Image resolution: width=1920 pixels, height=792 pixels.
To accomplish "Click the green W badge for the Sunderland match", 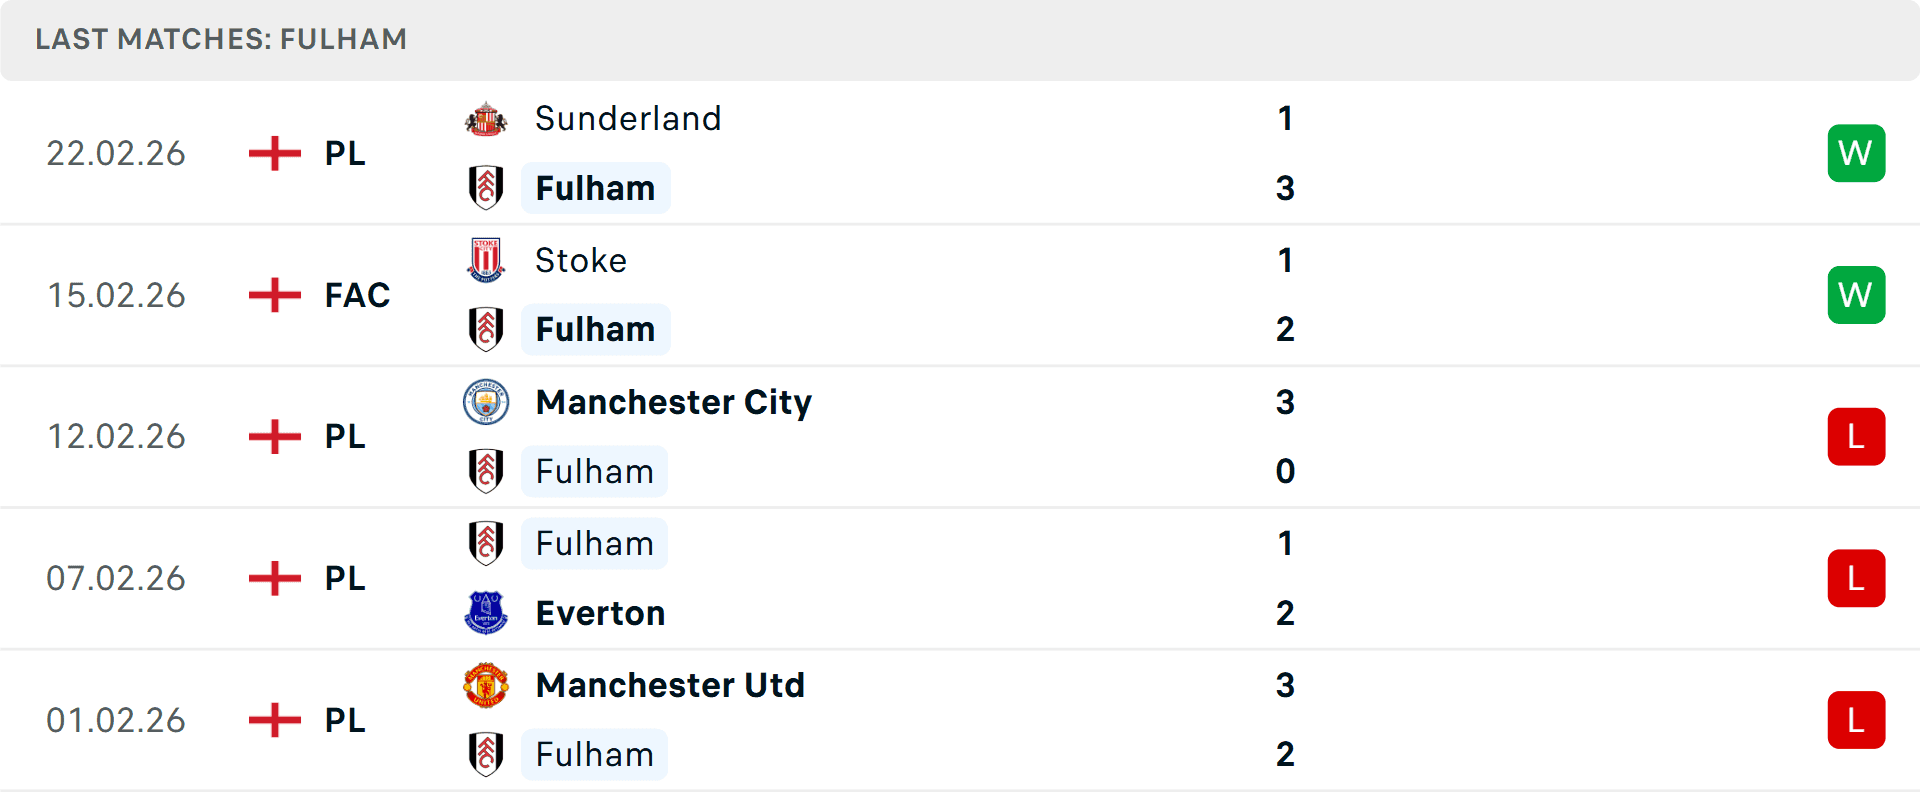I will point(1856,153).
